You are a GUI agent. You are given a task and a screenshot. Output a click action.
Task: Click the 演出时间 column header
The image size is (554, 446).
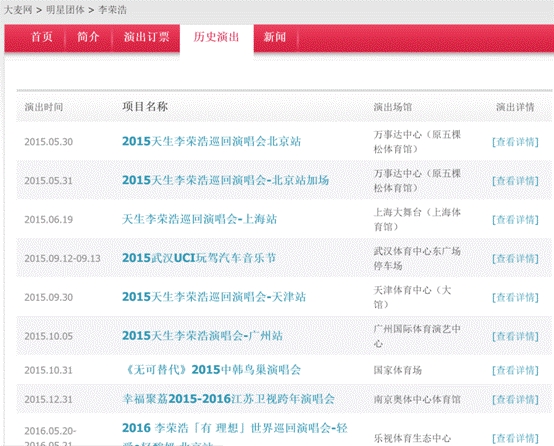(x=44, y=107)
